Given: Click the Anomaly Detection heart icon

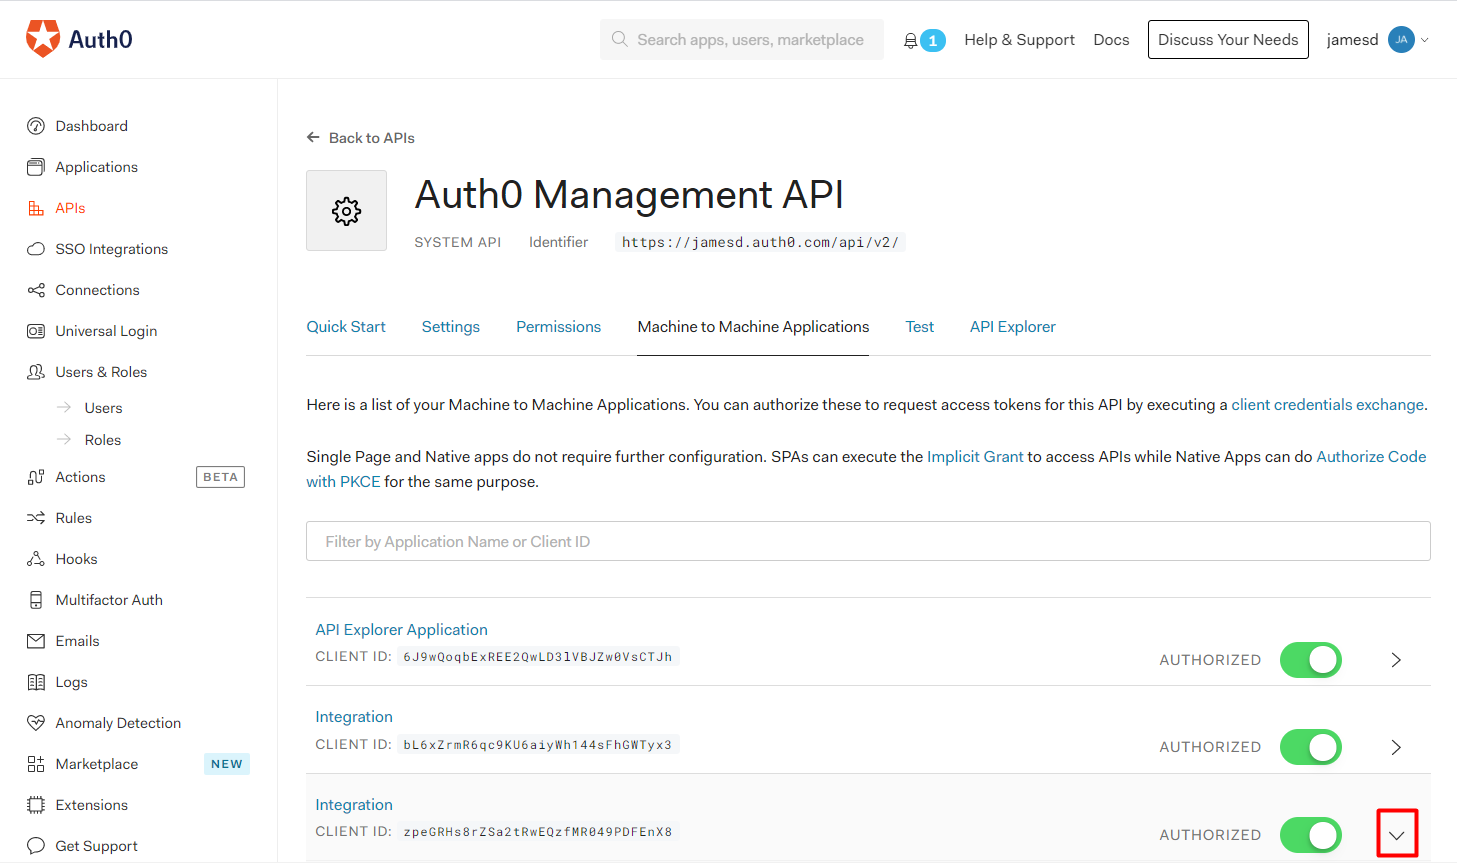Looking at the screenshot, I should [36, 723].
